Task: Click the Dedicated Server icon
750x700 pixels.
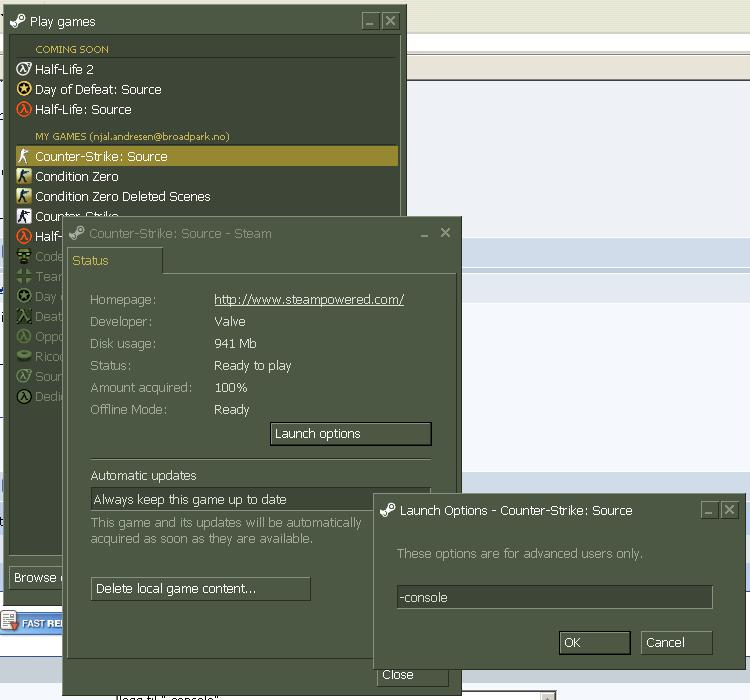Action: coord(24,396)
